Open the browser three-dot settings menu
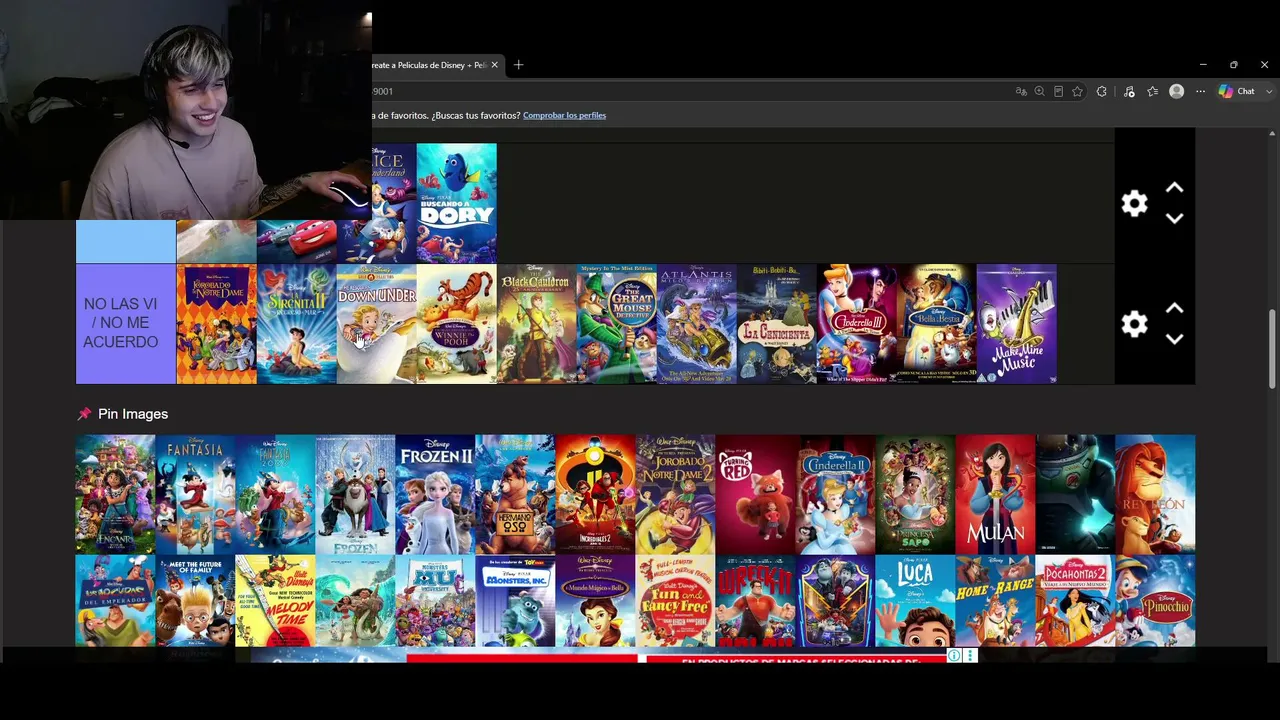The image size is (1280, 720). coord(1201,91)
